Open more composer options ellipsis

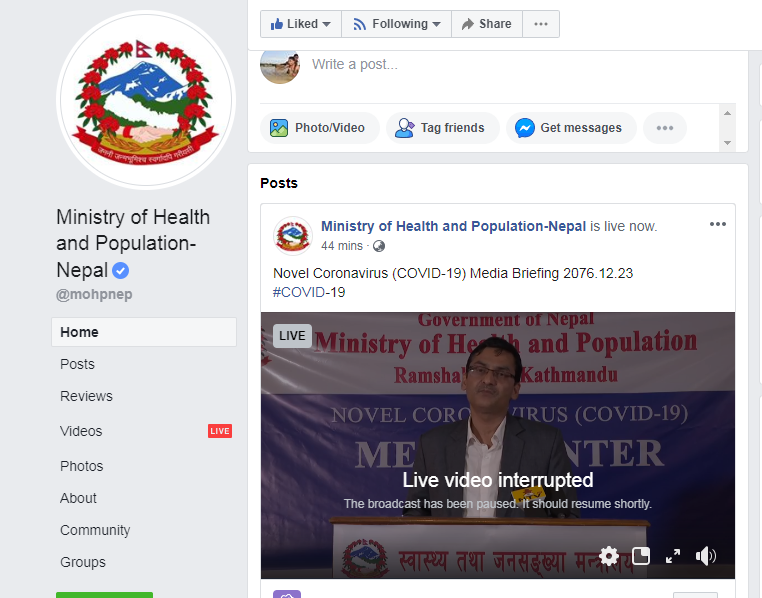click(x=665, y=128)
